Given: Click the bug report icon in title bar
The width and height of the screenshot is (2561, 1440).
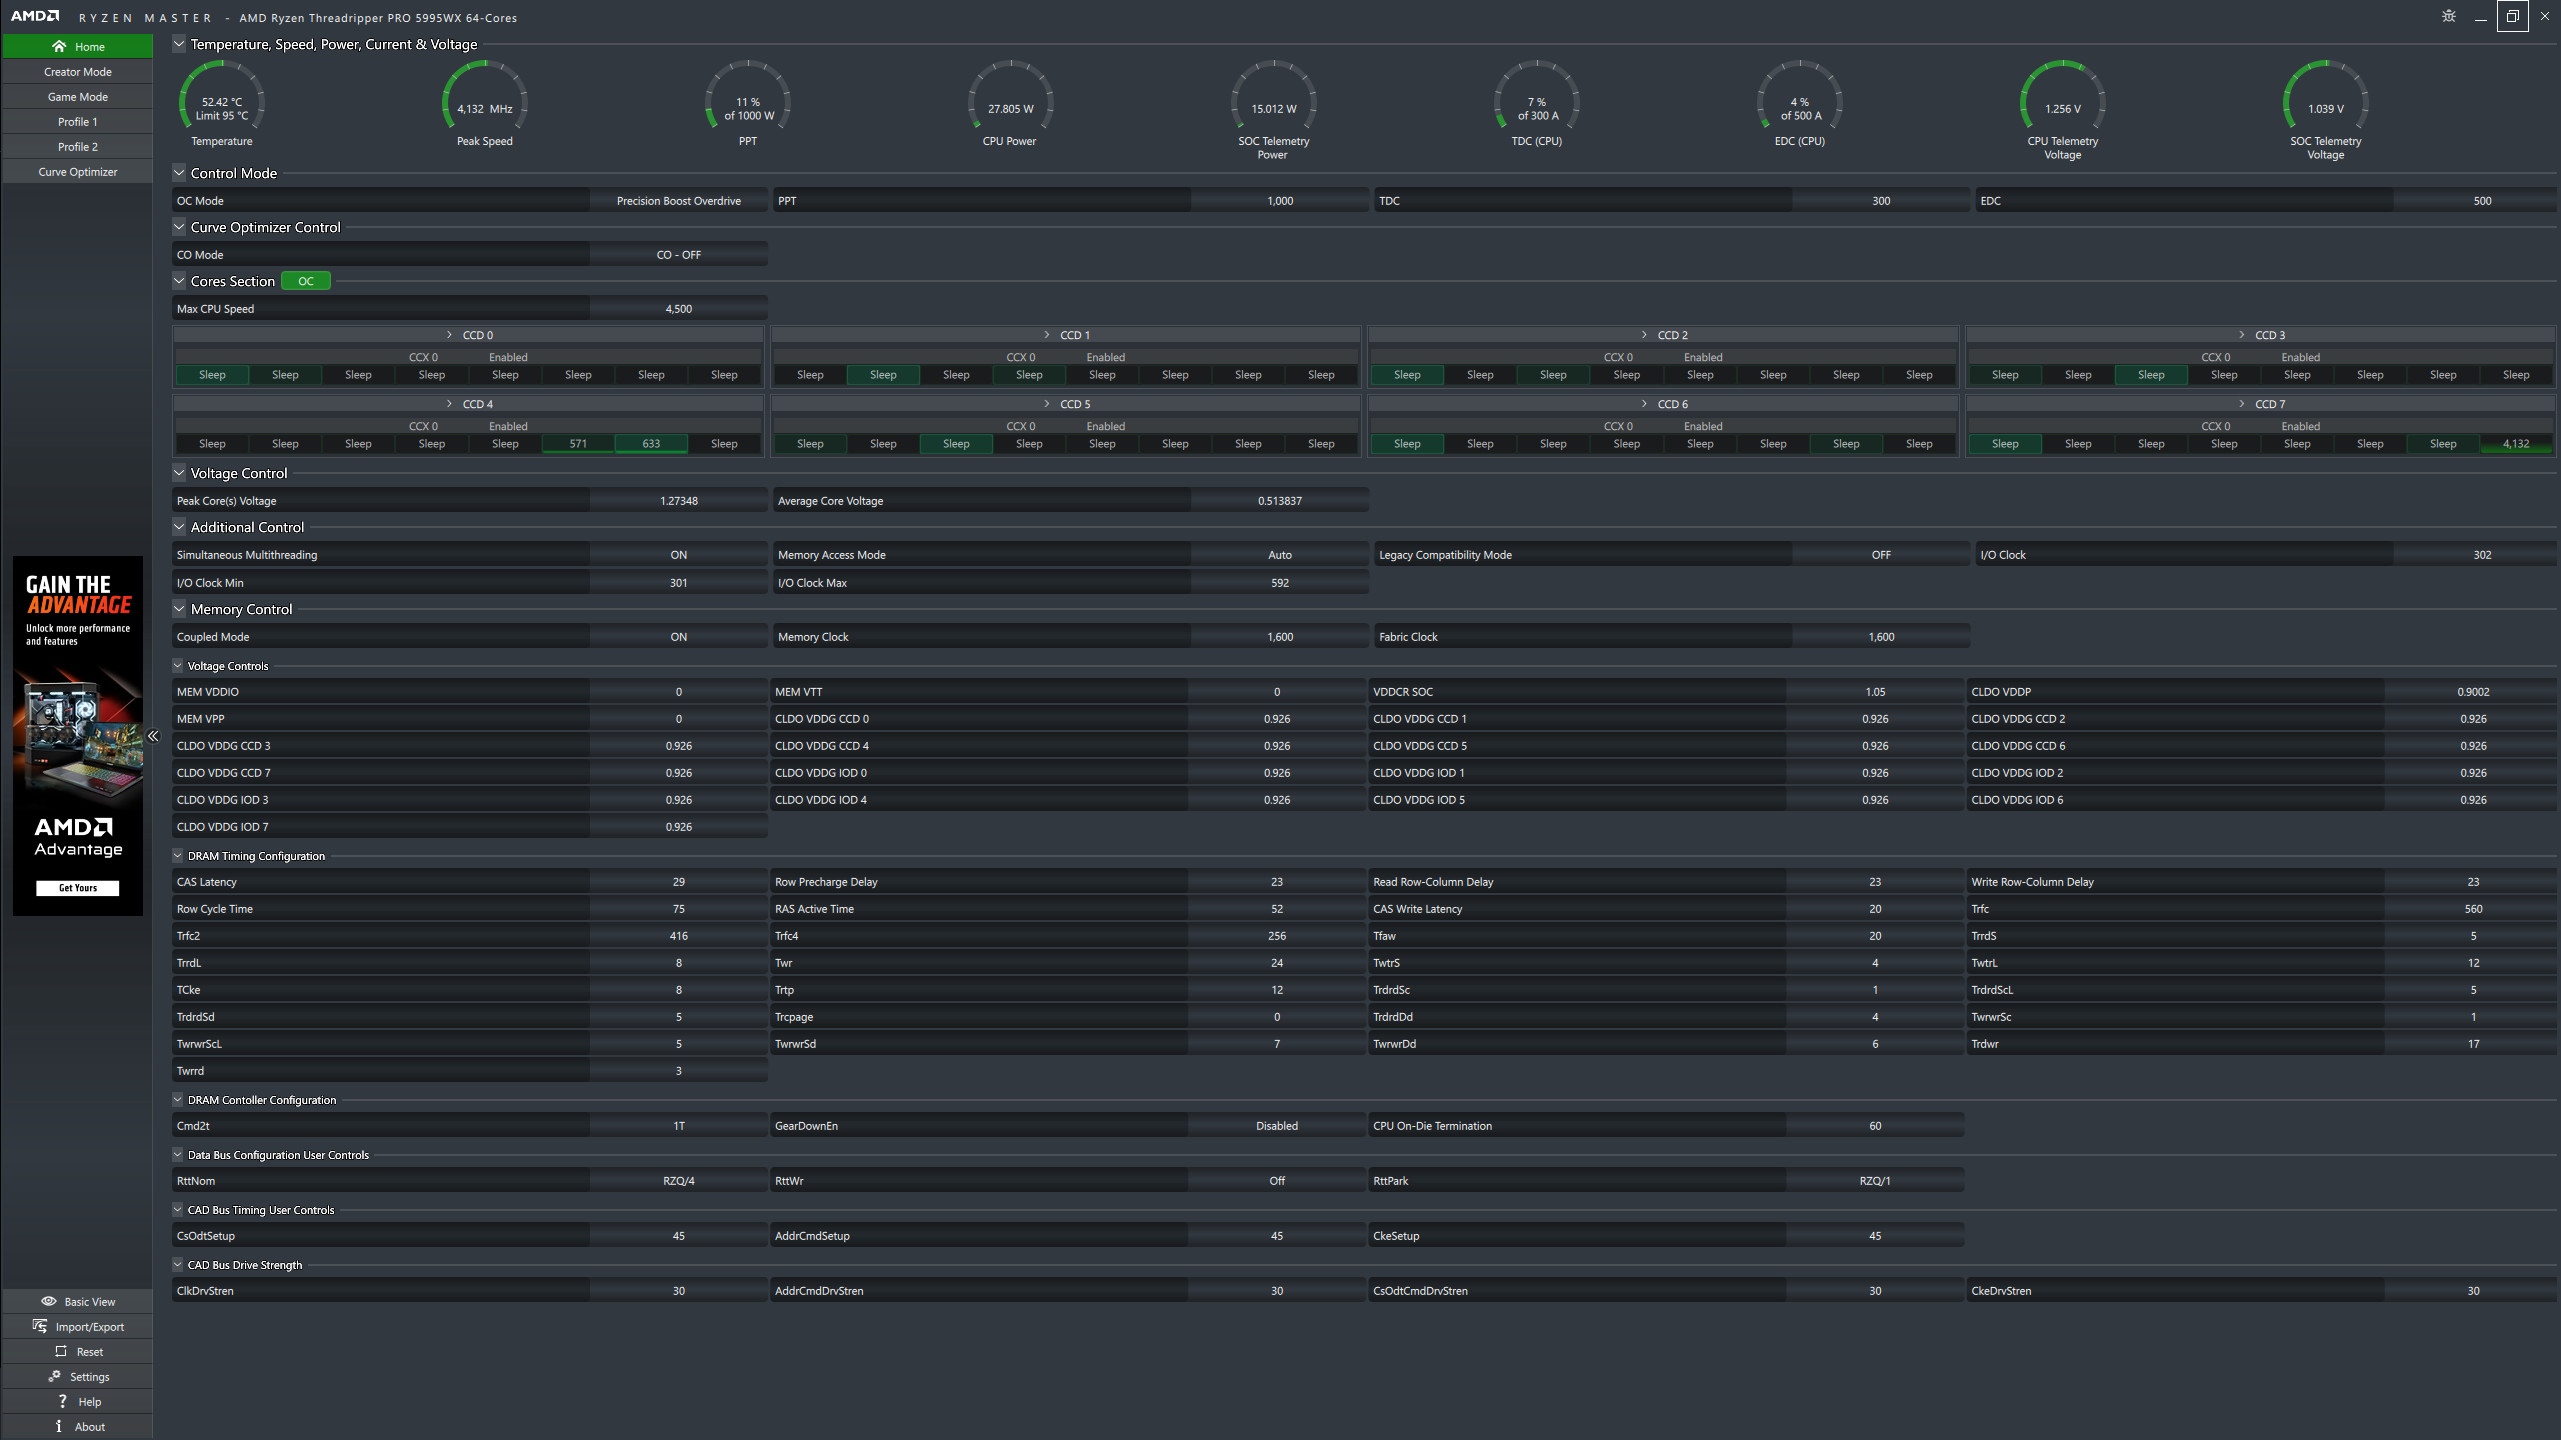Looking at the screenshot, I should [2448, 16].
